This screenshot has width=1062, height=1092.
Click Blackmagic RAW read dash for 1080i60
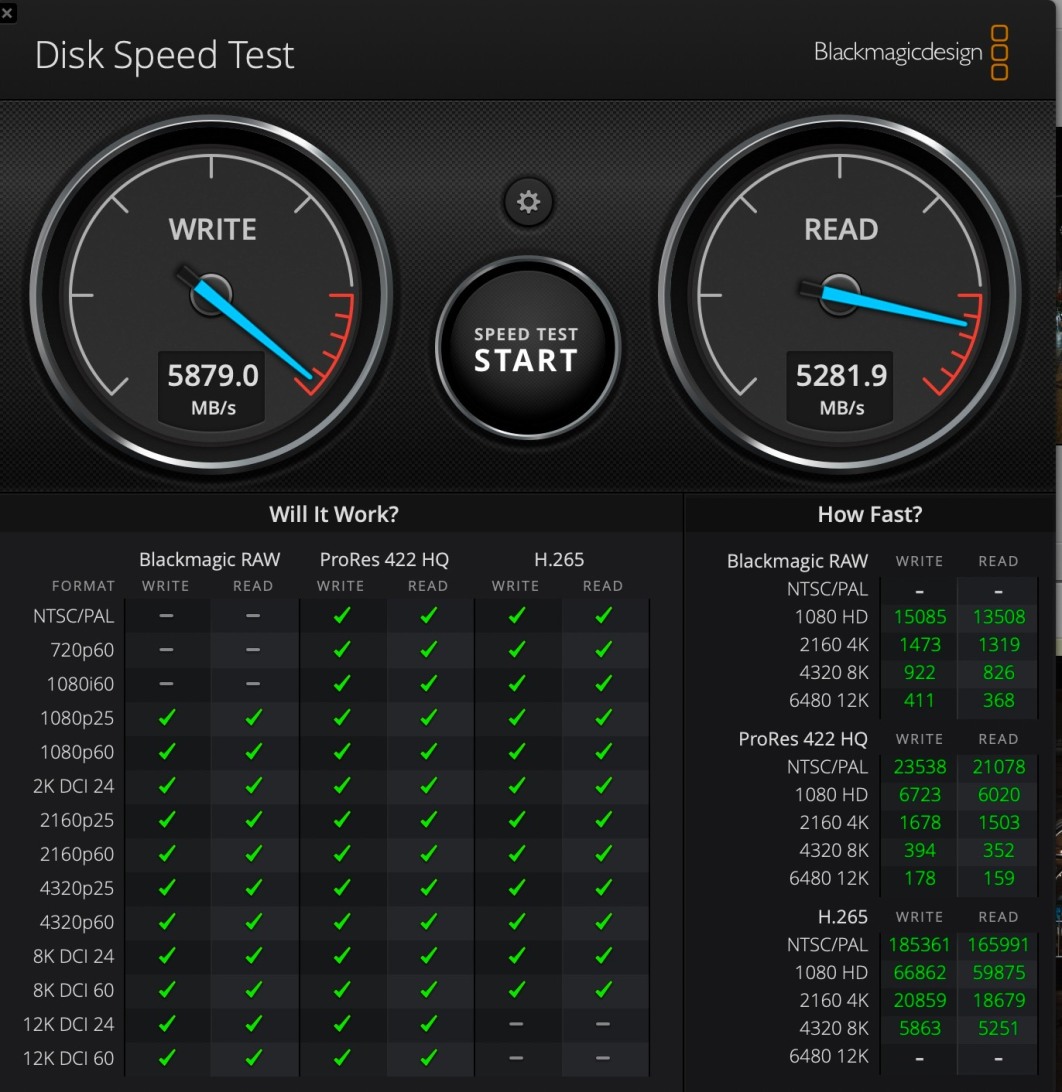click(x=253, y=684)
